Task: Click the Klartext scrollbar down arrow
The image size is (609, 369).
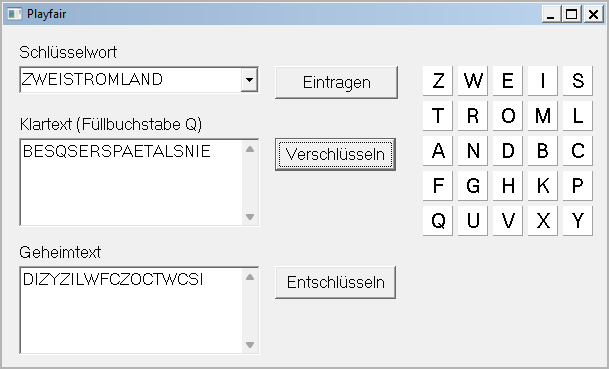Action: [250, 216]
